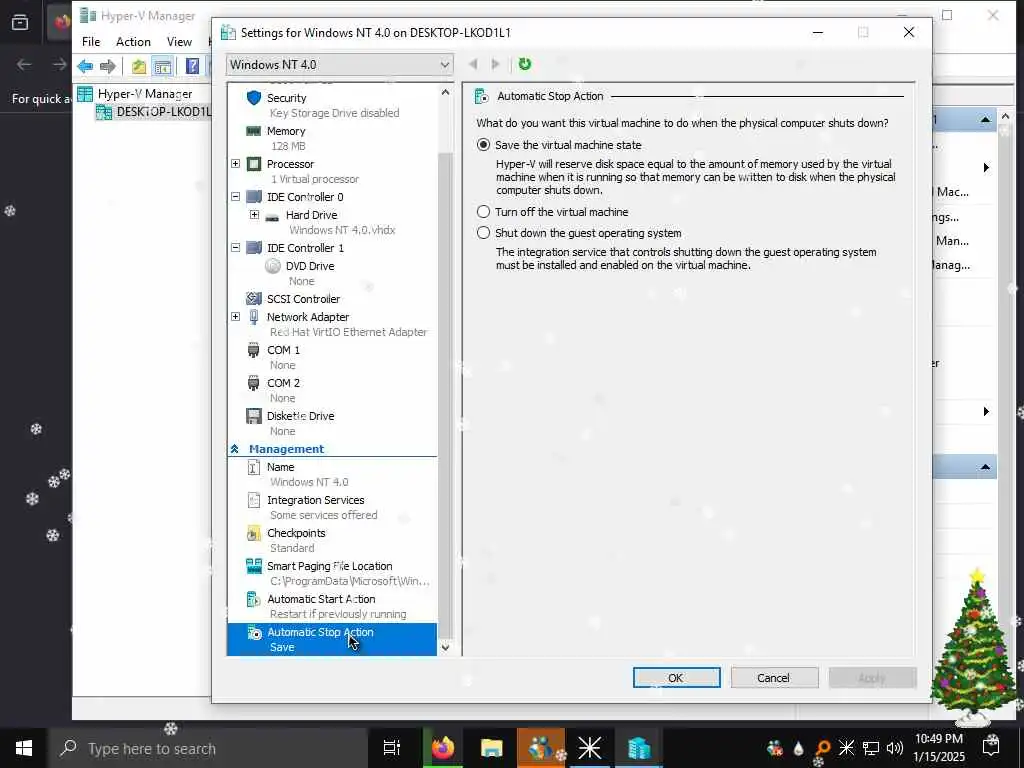Click the 10:49 PM clock in tray

pyautogui.click(x=939, y=739)
